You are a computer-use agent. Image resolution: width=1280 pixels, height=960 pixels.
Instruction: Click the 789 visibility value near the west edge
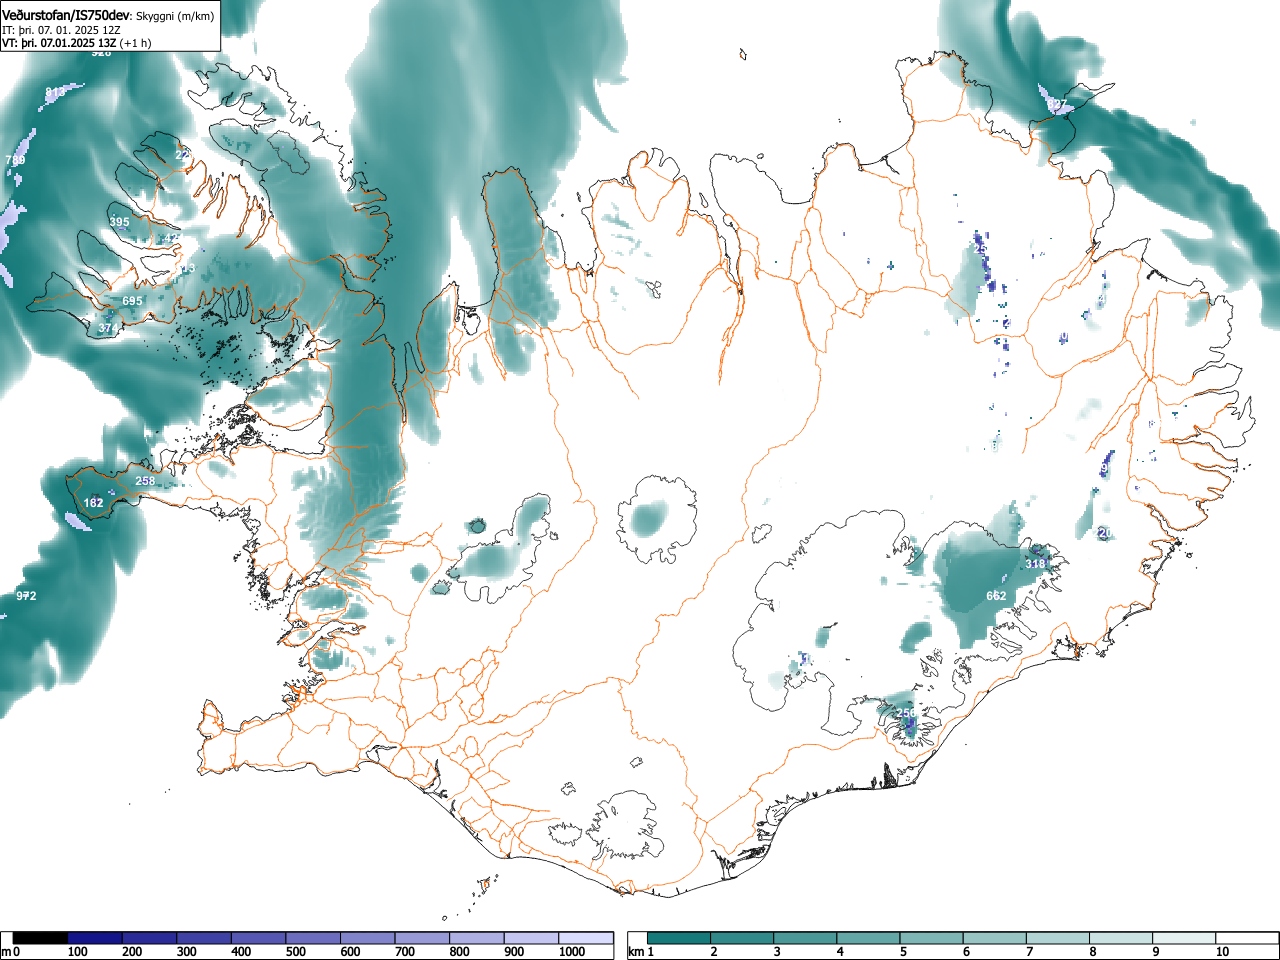[x=15, y=160]
